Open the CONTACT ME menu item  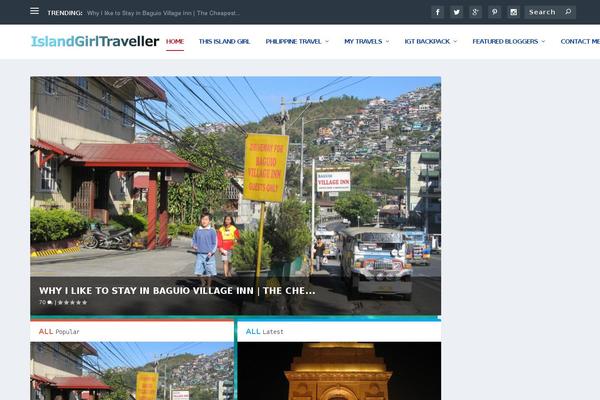pyautogui.click(x=580, y=41)
